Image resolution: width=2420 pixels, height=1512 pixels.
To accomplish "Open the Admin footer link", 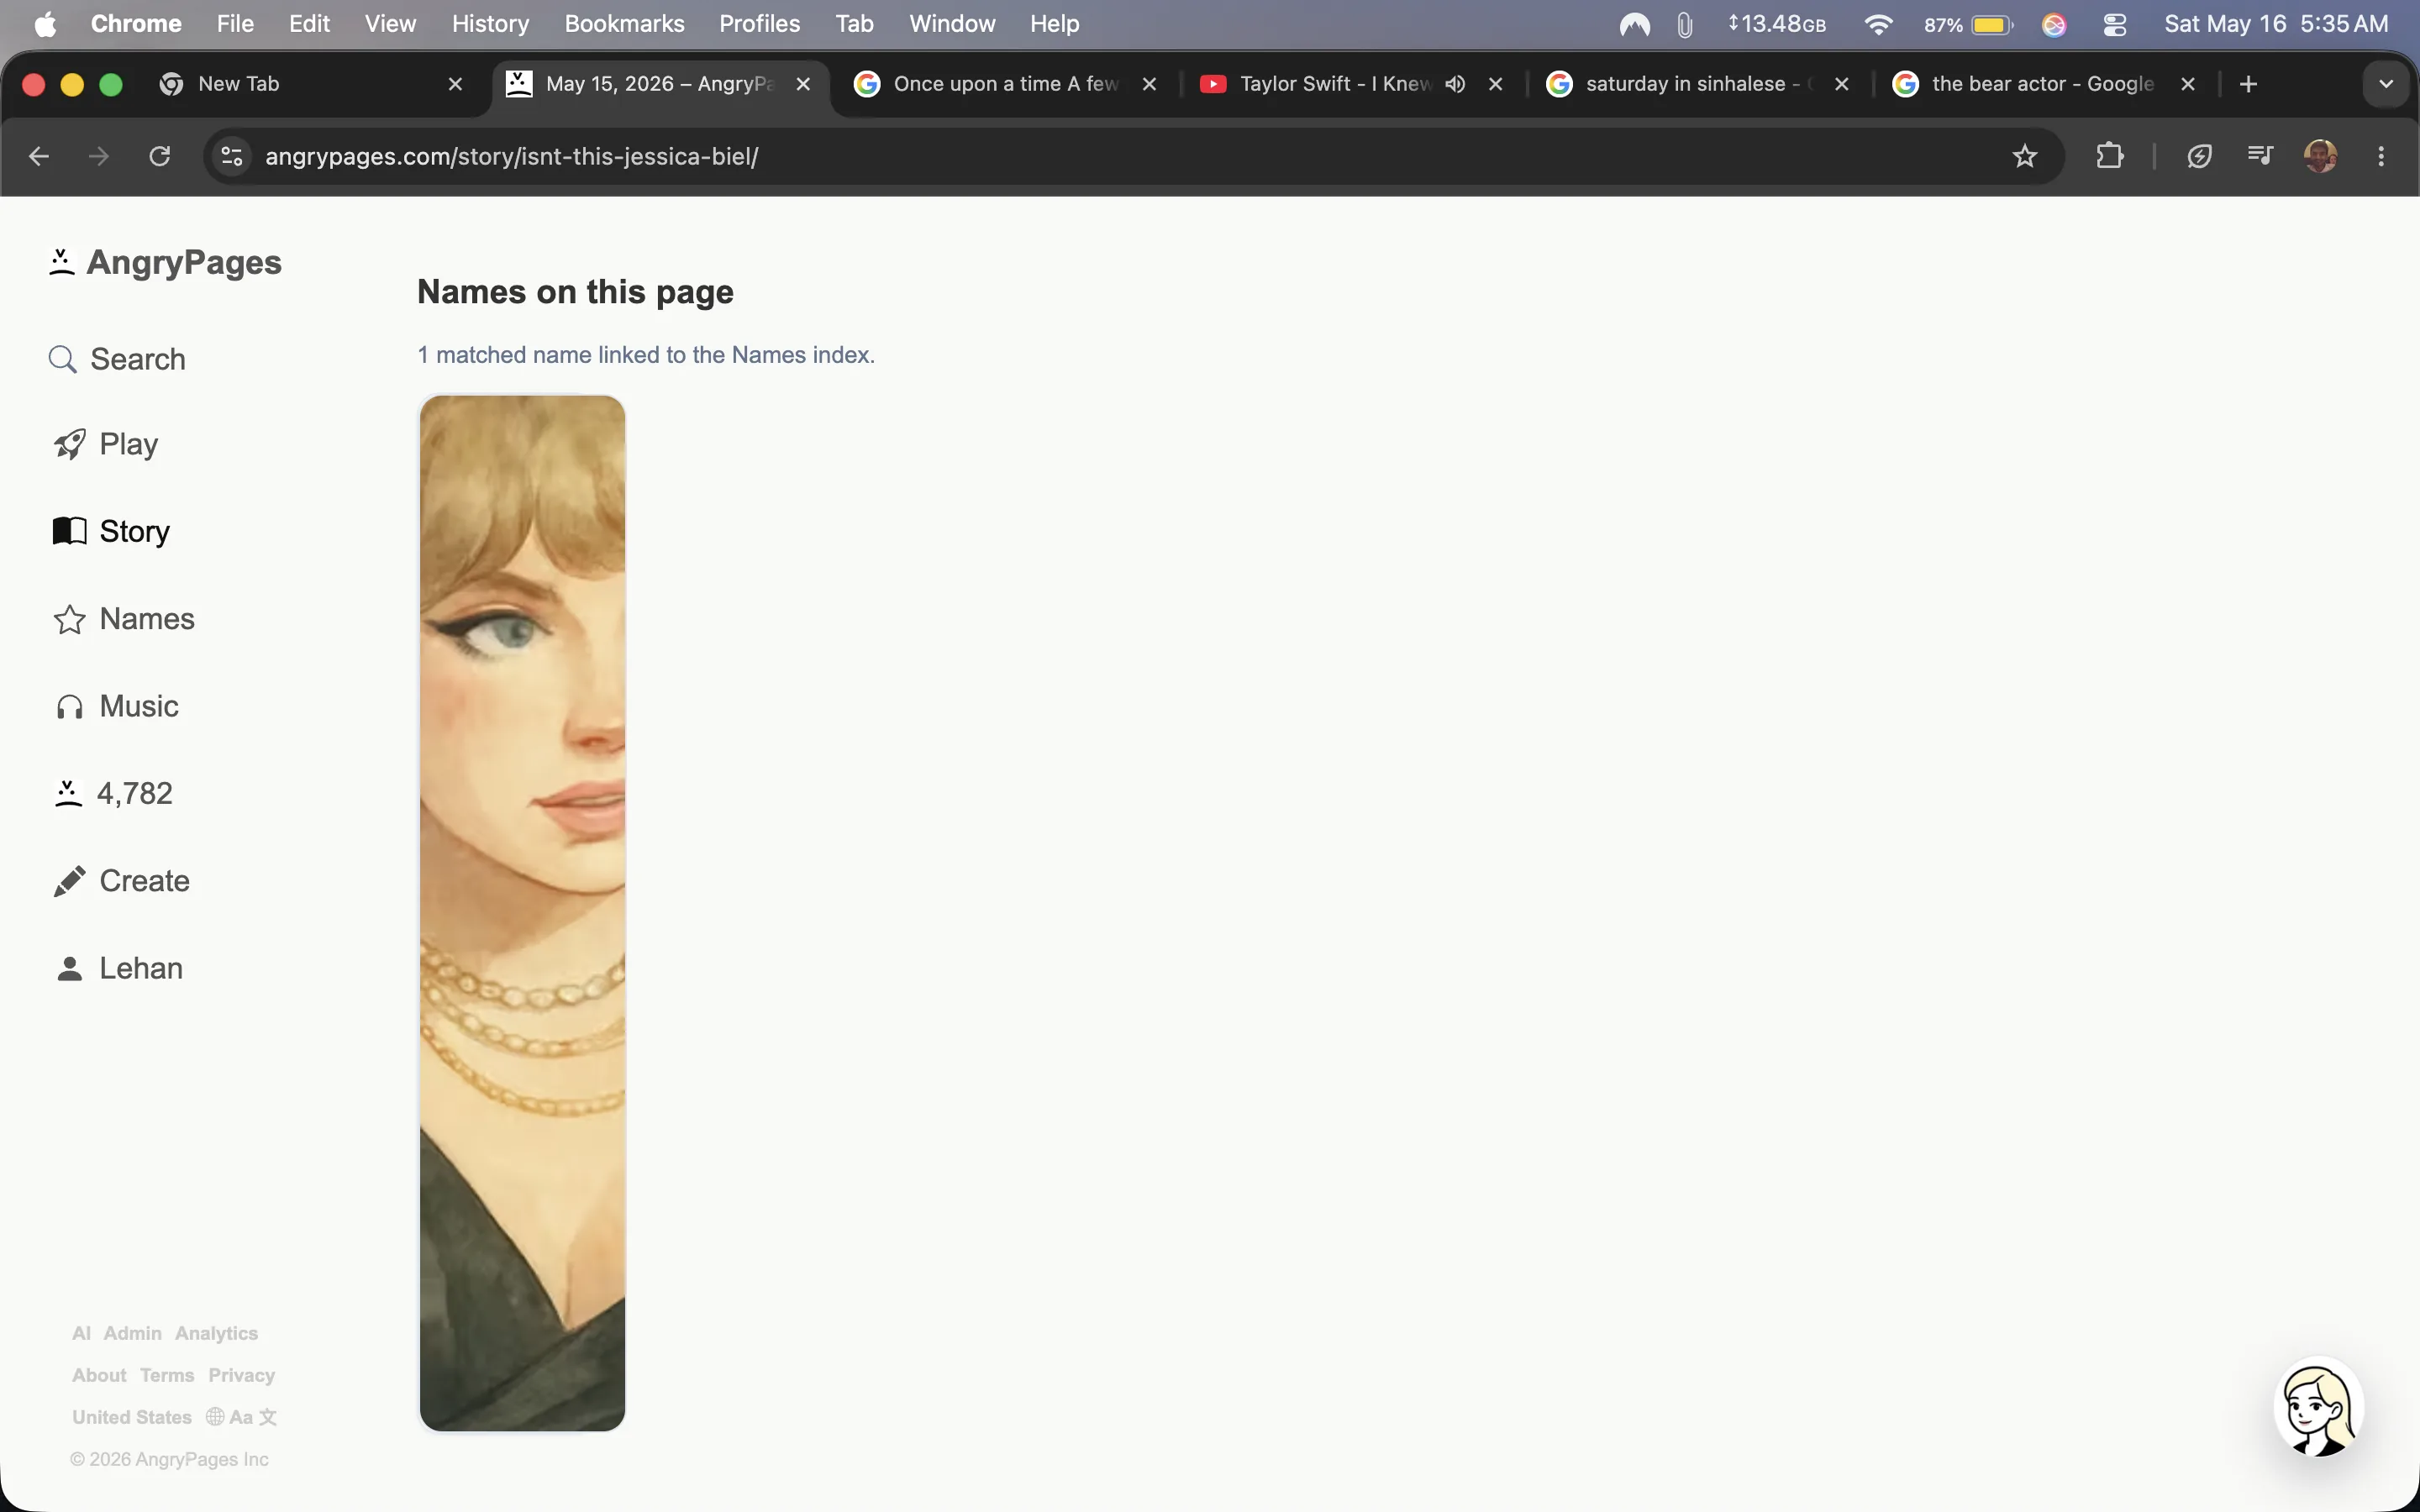I will click(x=132, y=1333).
